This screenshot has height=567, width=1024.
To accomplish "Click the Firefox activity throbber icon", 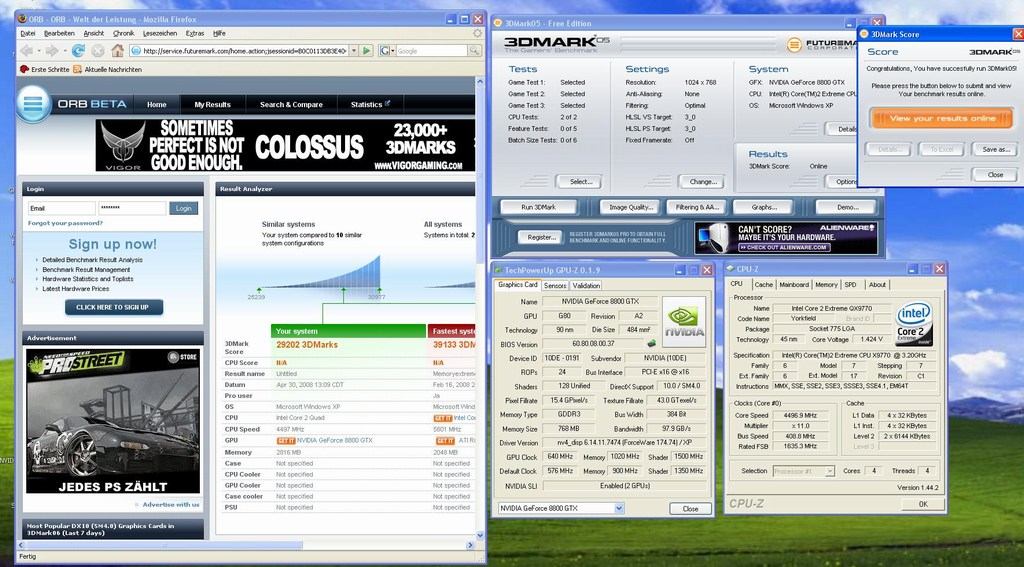I will [477, 33].
